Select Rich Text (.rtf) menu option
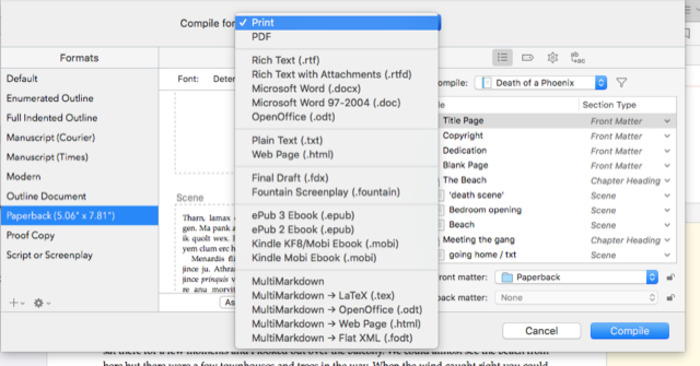Image resolution: width=700 pixels, height=366 pixels. tap(338, 60)
